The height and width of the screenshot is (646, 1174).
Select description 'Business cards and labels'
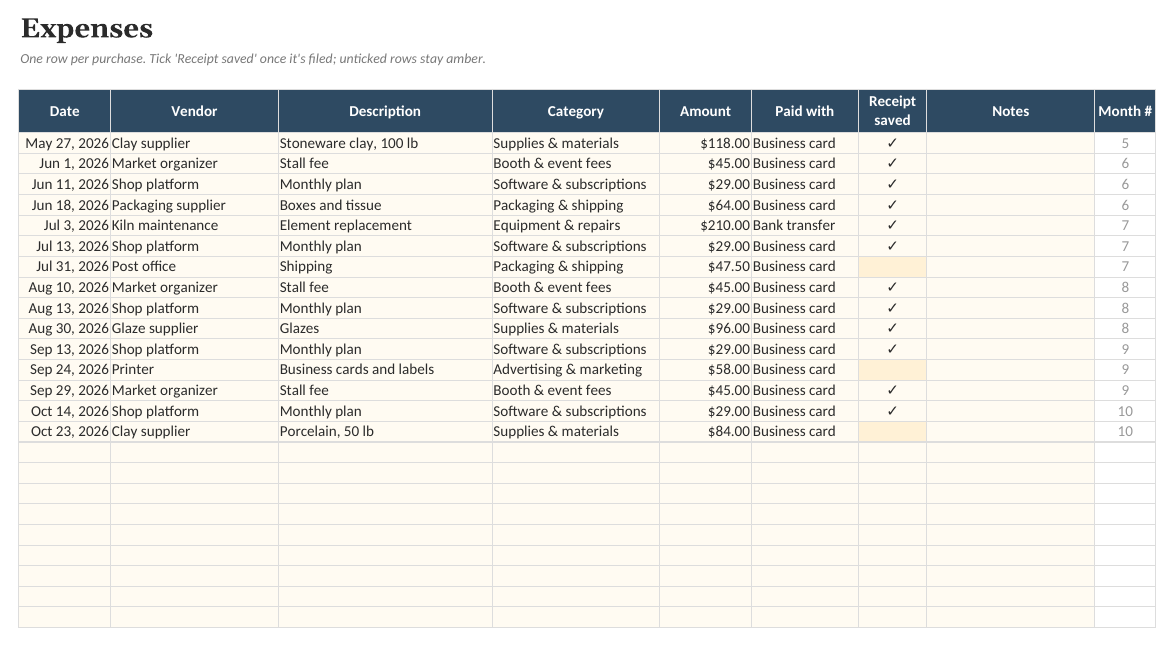click(385, 370)
